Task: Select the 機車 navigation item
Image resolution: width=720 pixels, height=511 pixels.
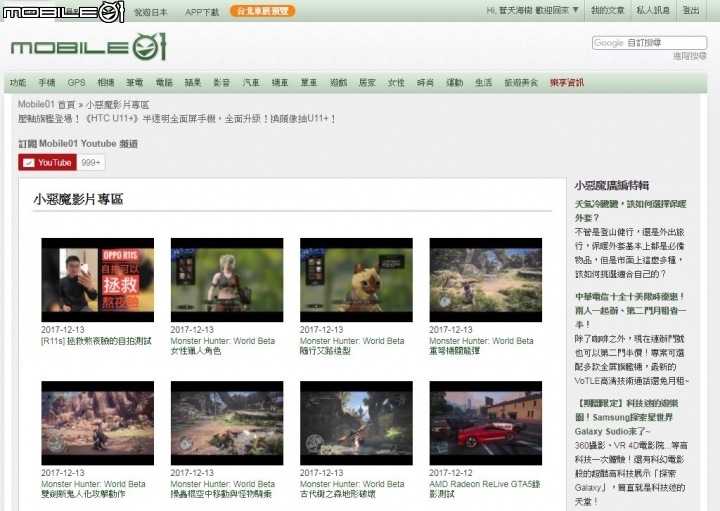Action: pyautogui.click(x=280, y=83)
